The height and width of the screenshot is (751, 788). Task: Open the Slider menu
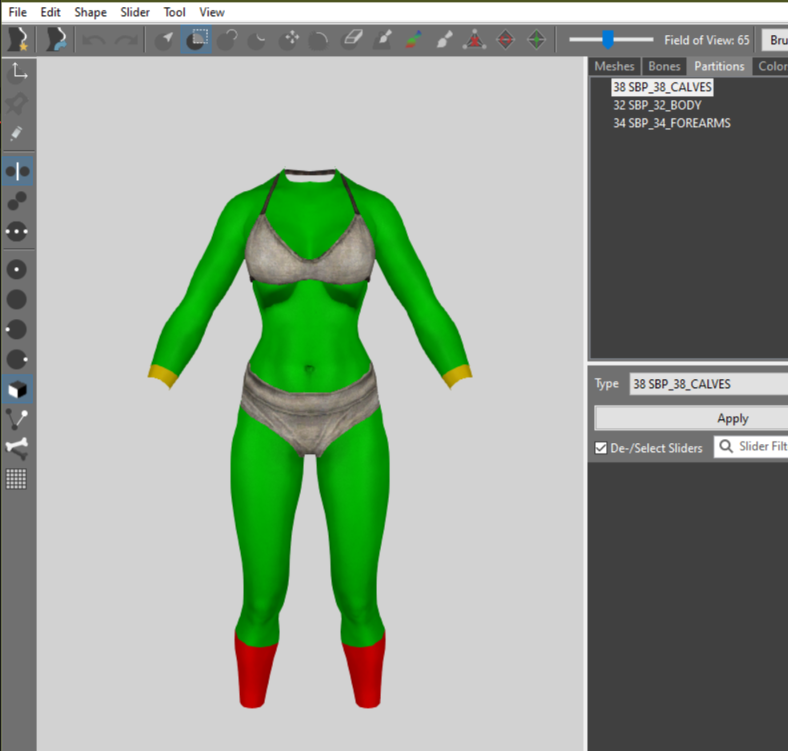click(135, 12)
